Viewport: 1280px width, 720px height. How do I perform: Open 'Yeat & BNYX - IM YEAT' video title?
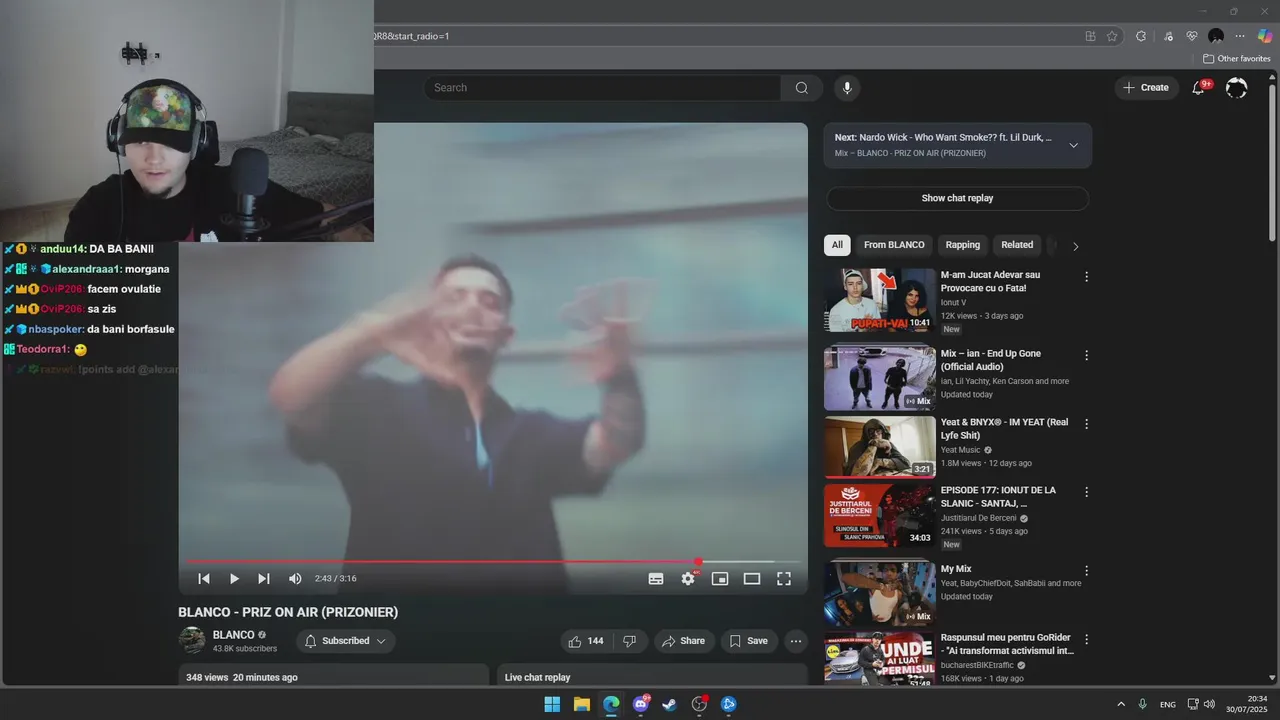[x=1004, y=429]
